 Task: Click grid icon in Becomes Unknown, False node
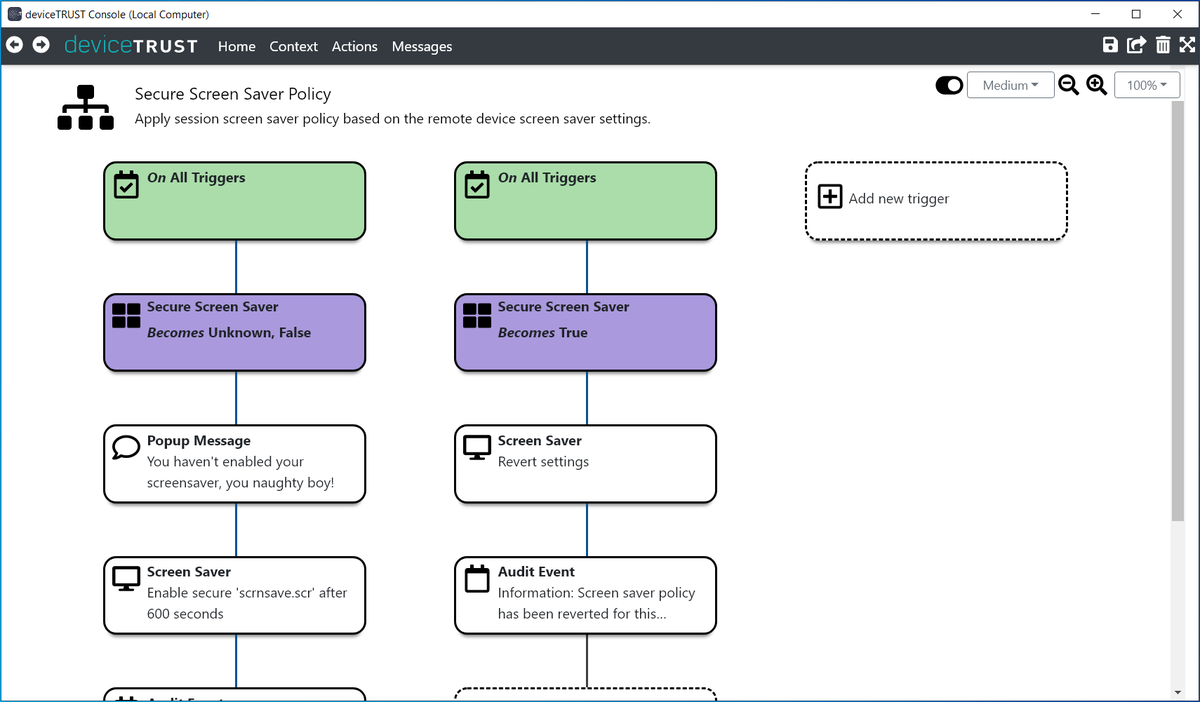click(126, 316)
